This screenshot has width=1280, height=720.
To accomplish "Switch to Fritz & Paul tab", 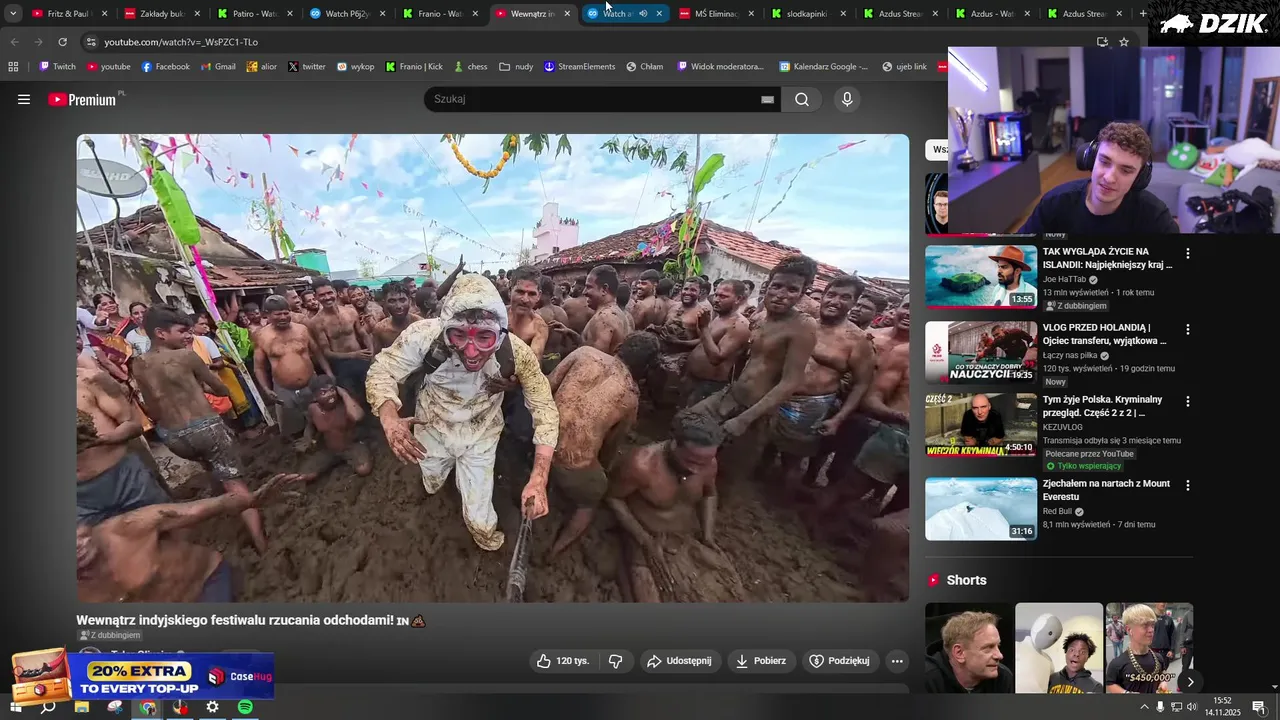I will coord(69,14).
